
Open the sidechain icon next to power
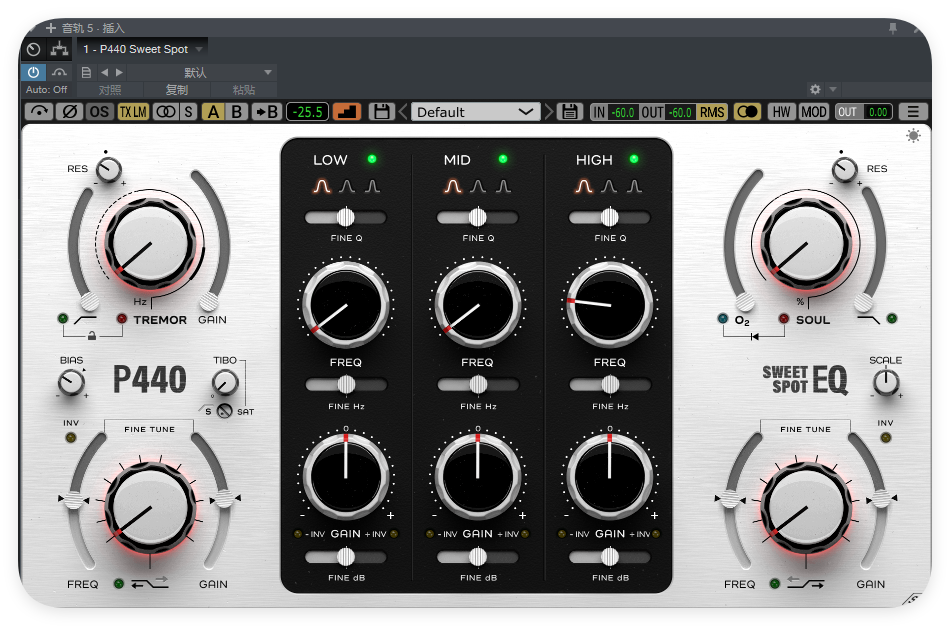pyautogui.click(x=59, y=72)
